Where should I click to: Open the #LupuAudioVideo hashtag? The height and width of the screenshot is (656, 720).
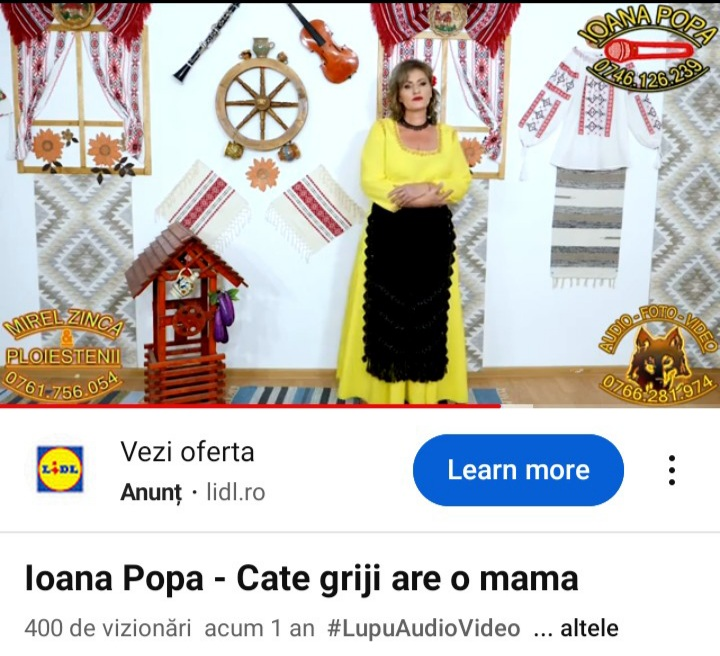423,628
